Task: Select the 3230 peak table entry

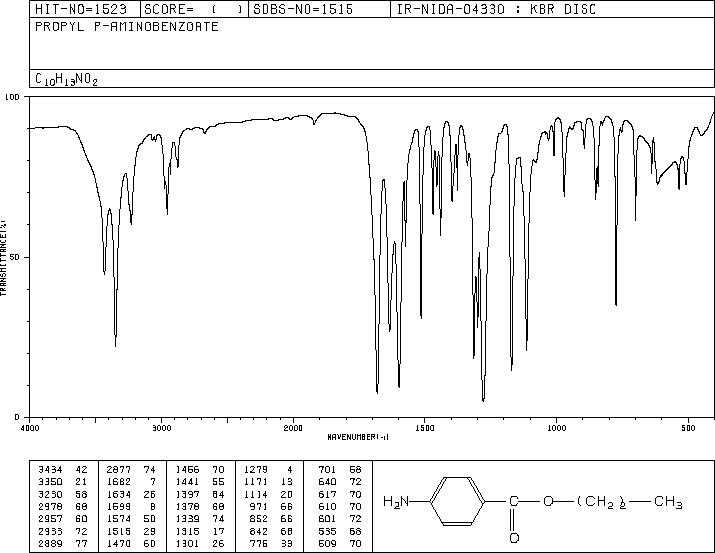Action: (62, 495)
